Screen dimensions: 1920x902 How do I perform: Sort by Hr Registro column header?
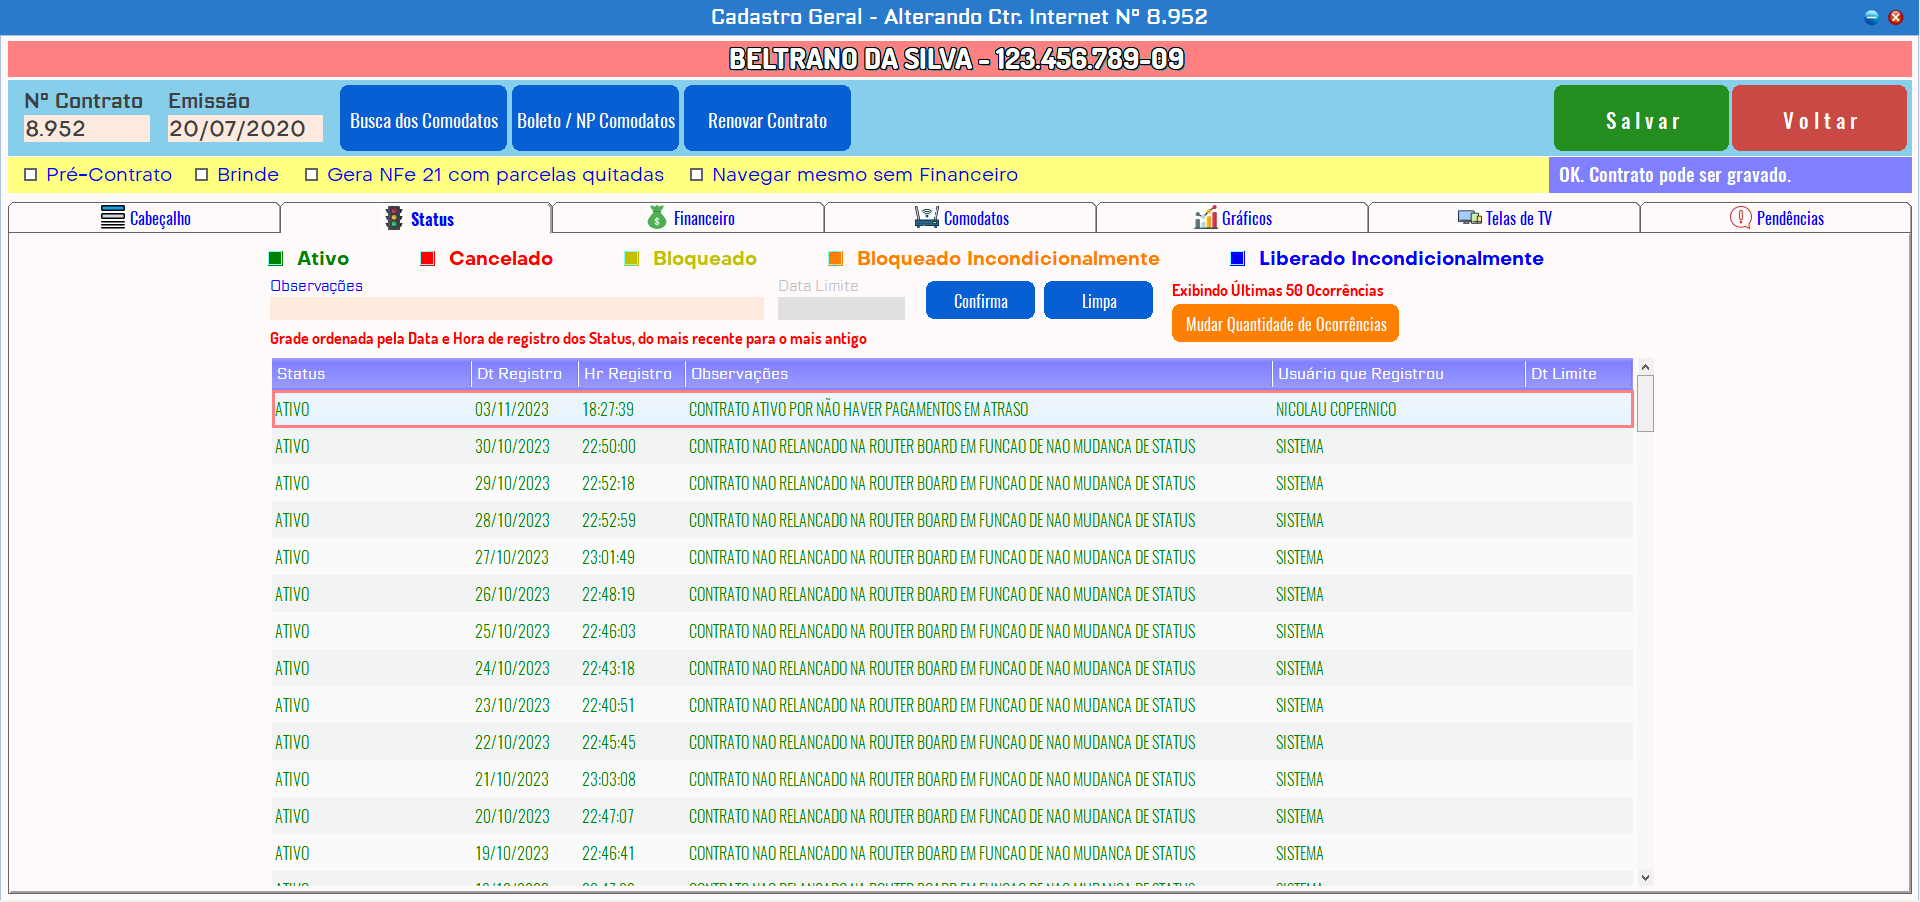click(x=631, y=374)
